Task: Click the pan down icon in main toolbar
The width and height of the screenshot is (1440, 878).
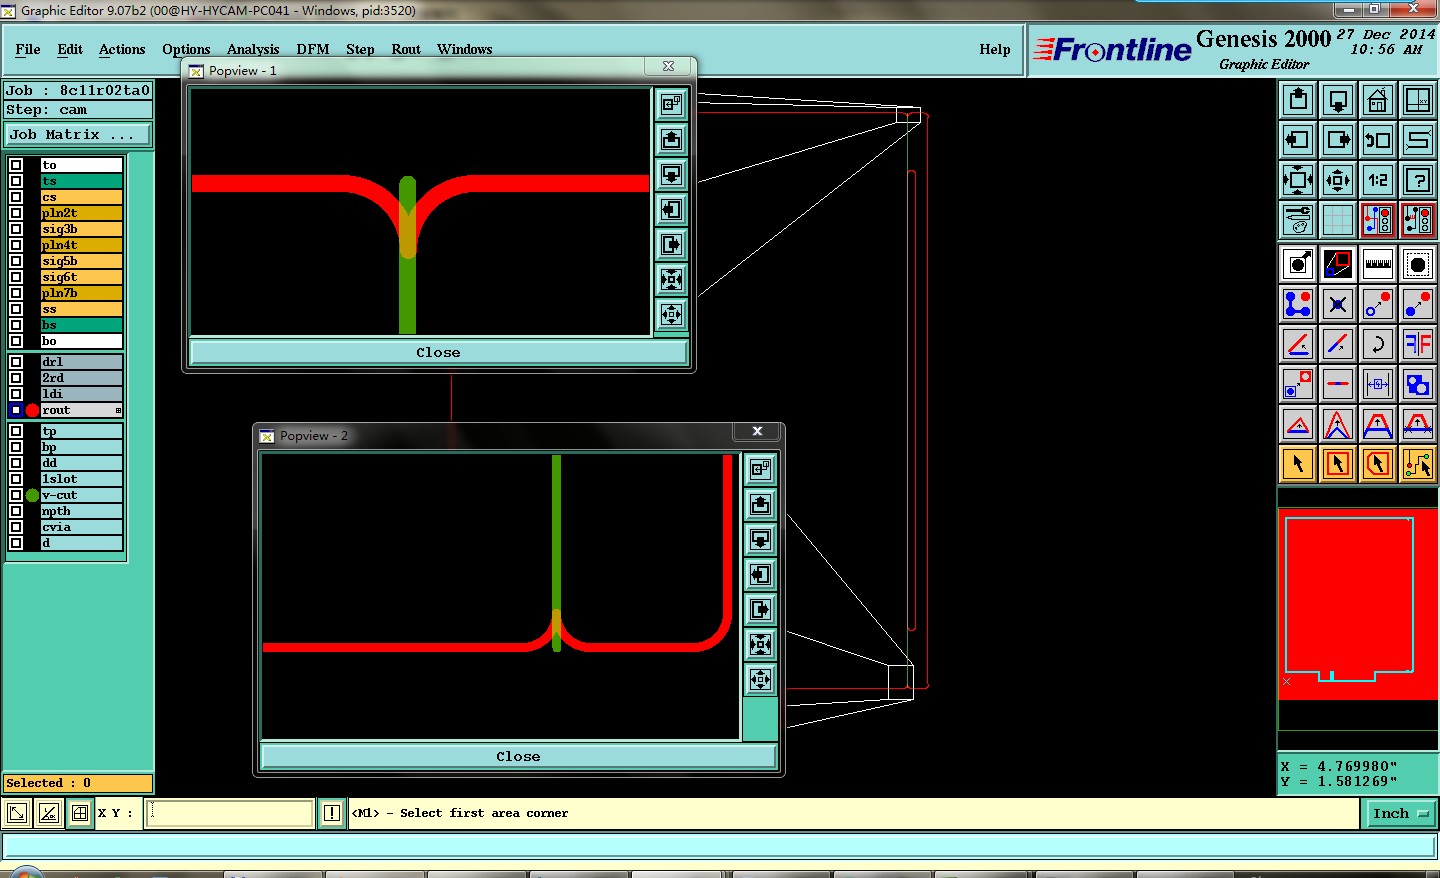Action: tap(1338, 100)
